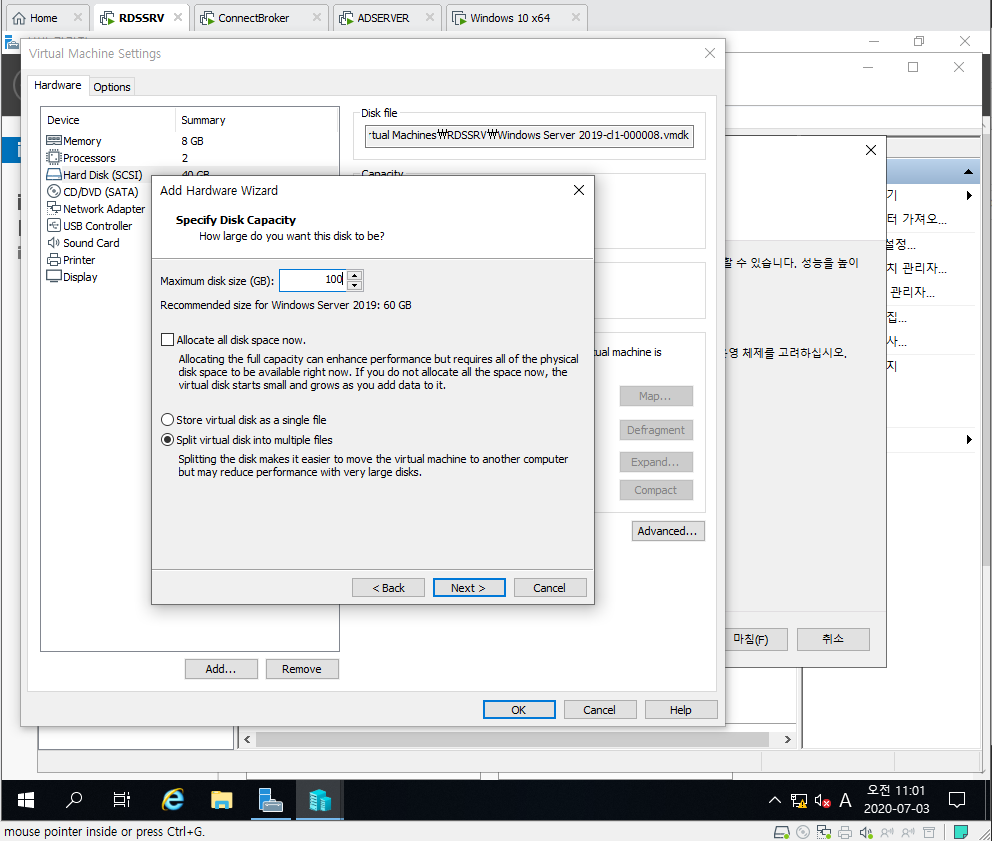The width and height of the screenshot is (992, 841).
Task: Close the Add Hardware Wizard dialog
Action: point(578,190)
